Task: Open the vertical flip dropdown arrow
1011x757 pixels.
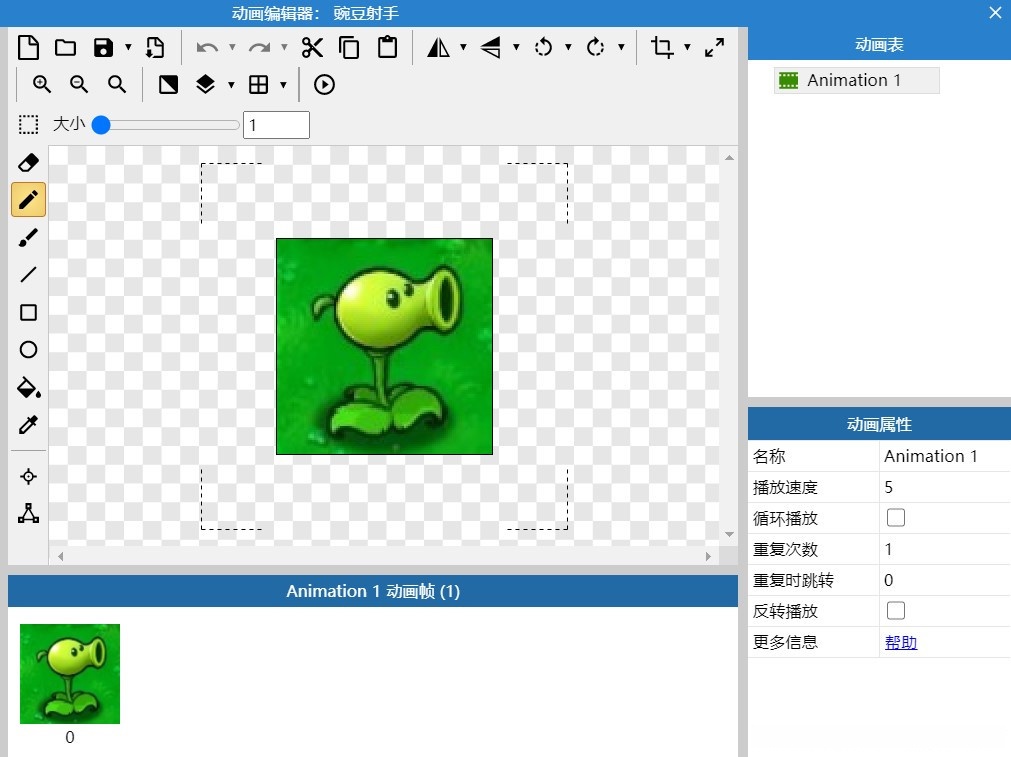Action: 516,47
